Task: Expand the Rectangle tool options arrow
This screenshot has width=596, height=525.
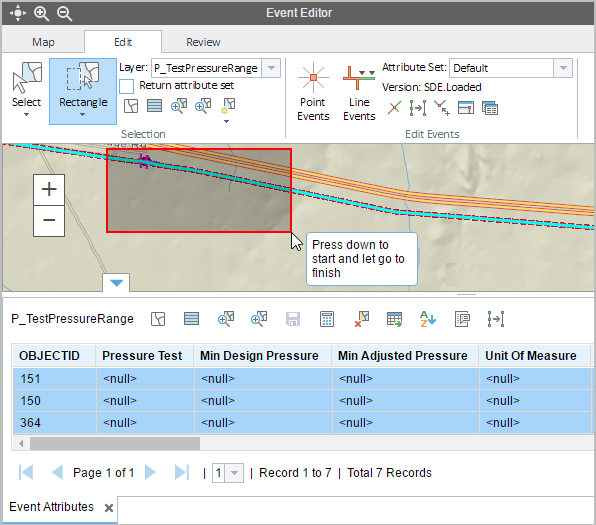Action: (82, 114)
